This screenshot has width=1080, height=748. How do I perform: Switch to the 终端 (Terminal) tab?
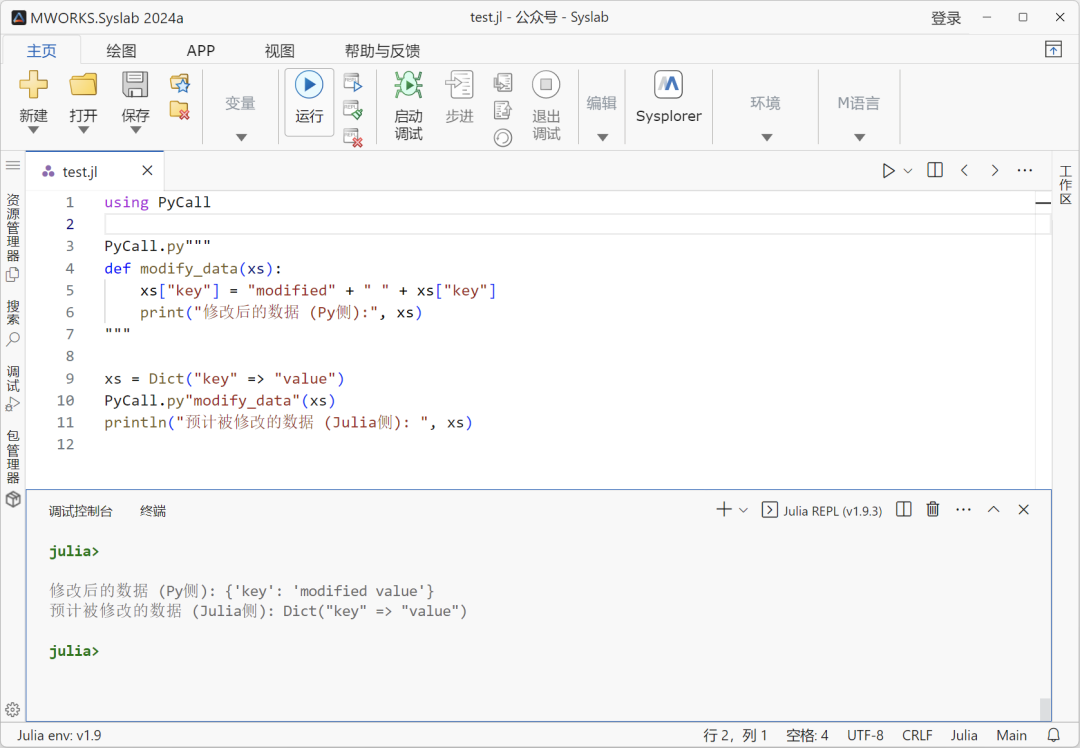click(x=152, y=510)
